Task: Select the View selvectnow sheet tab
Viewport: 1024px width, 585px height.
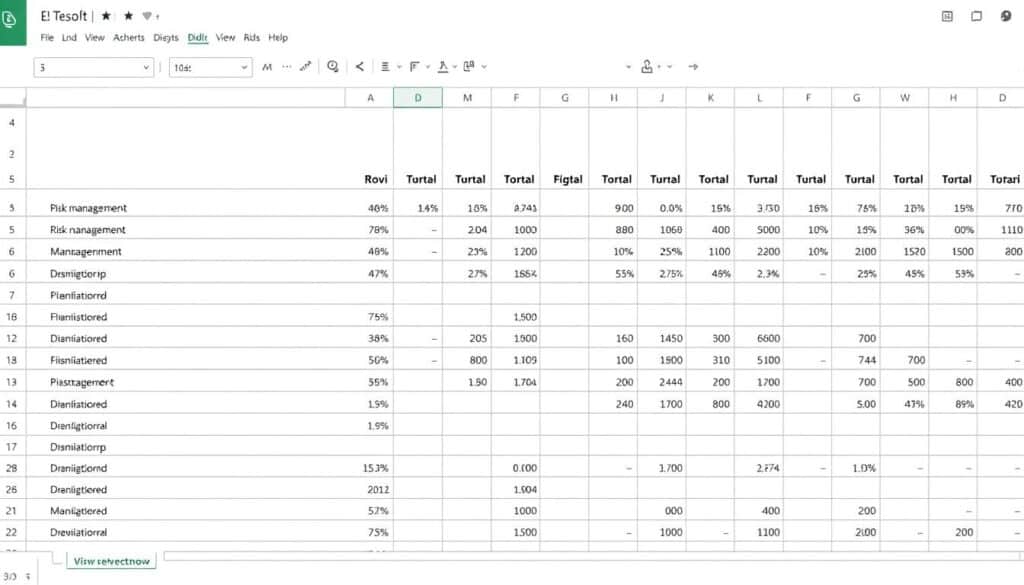Action: point(111,561)
